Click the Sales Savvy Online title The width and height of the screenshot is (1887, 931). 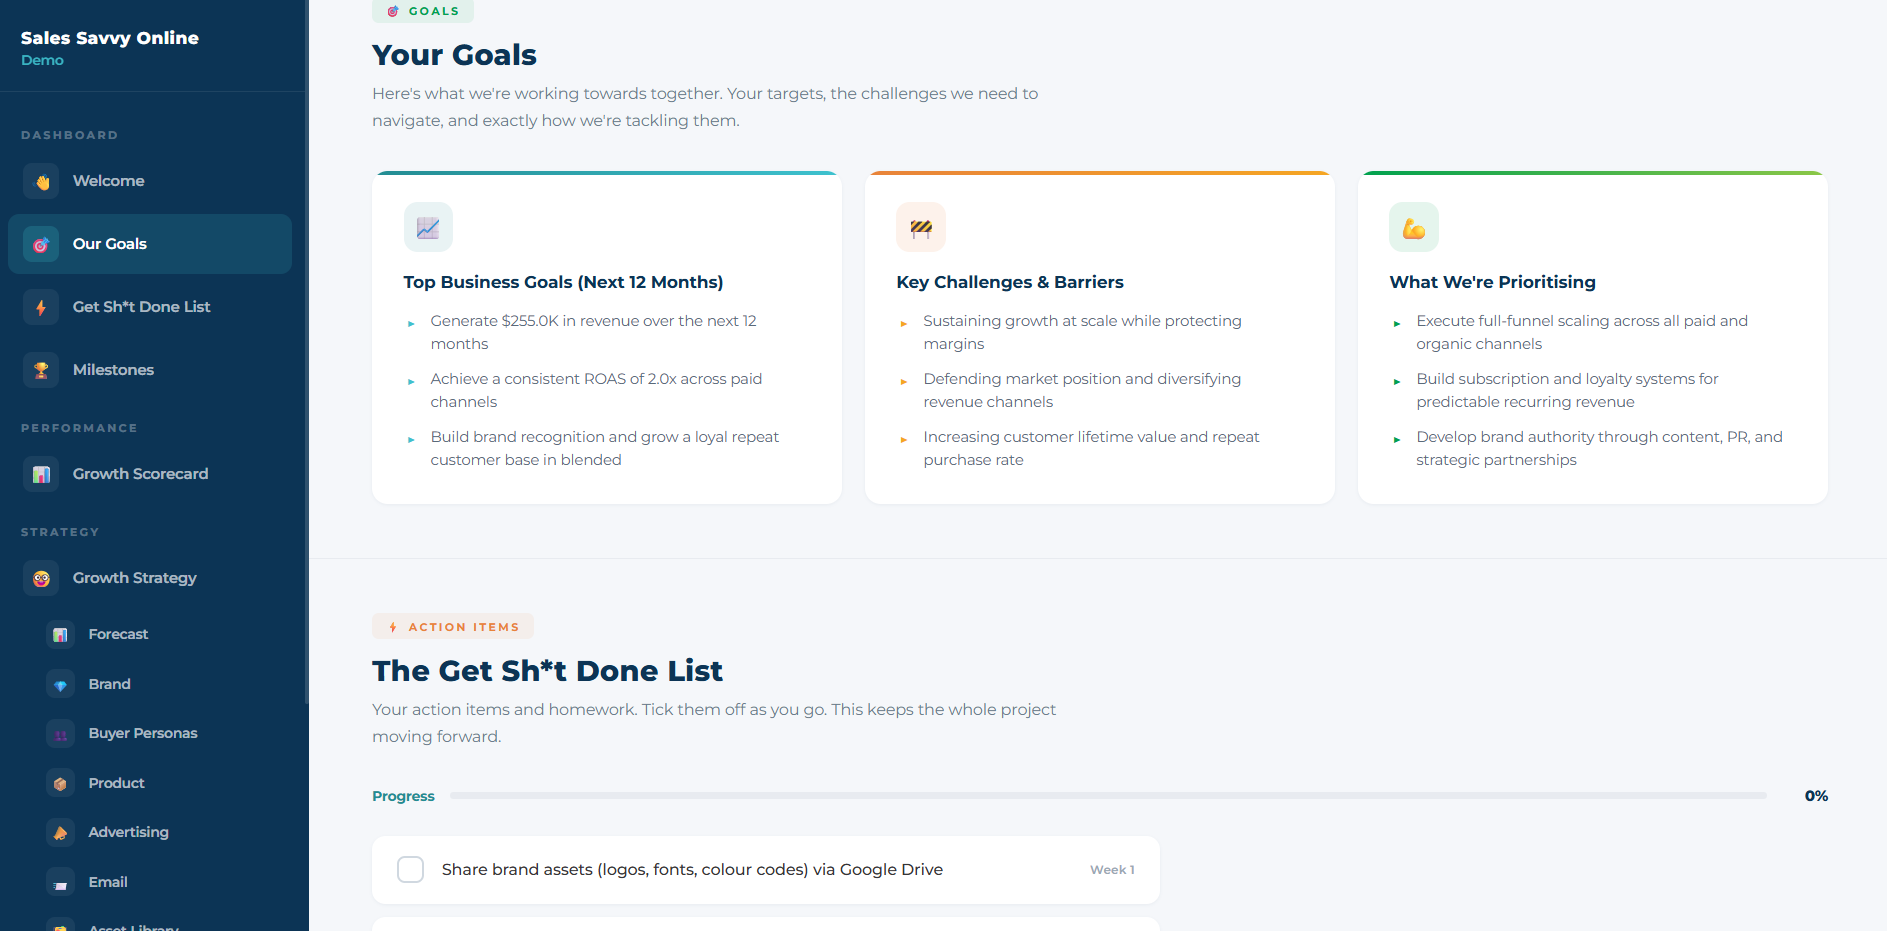tap(109, 38)
